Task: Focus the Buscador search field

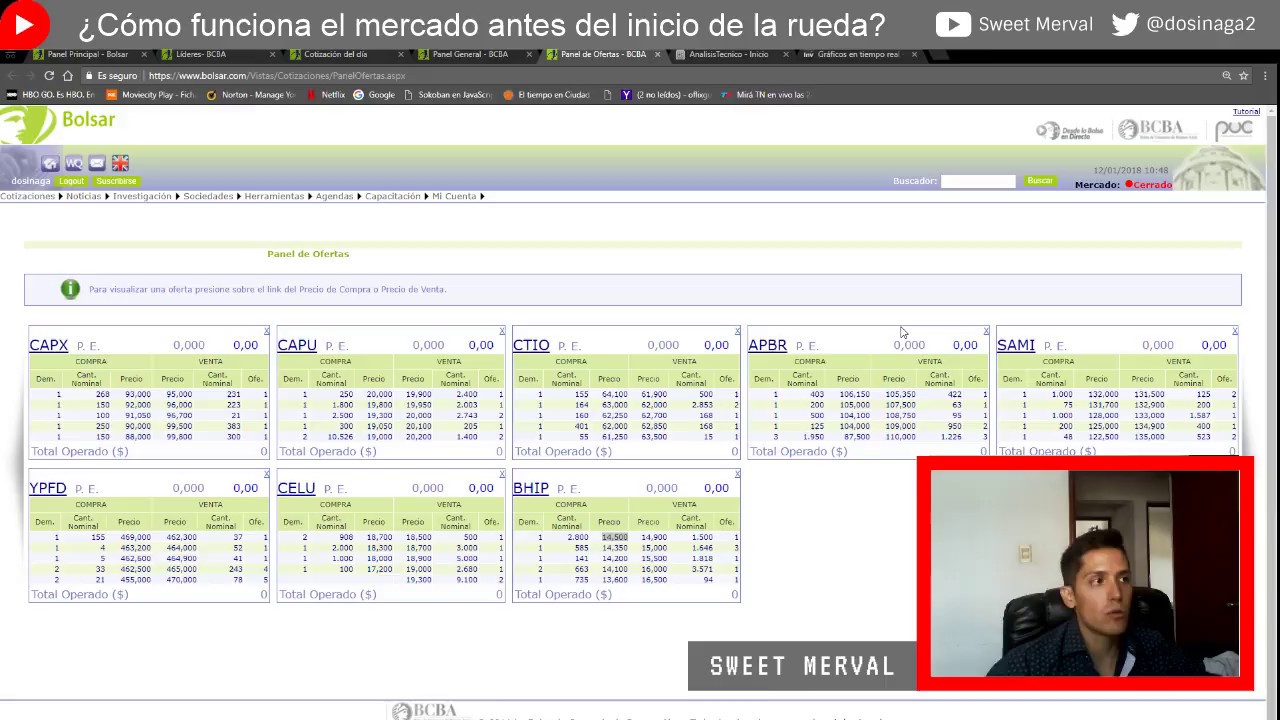Action: pyautogui.click(x=978, y=181)
